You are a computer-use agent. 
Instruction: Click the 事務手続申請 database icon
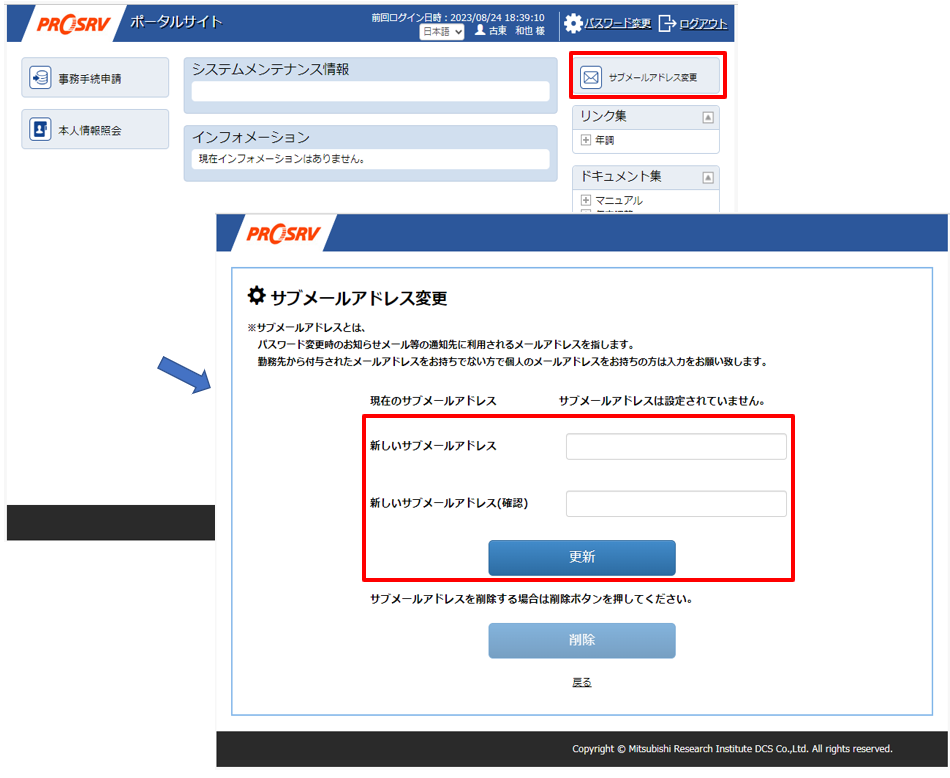[40, 78]
